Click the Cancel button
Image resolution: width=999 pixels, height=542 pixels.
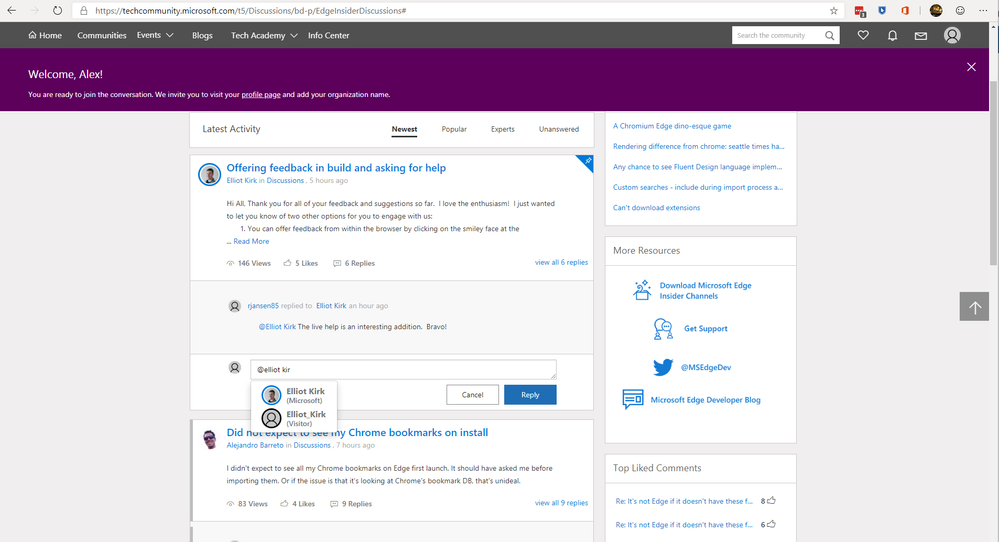point(472,395)
